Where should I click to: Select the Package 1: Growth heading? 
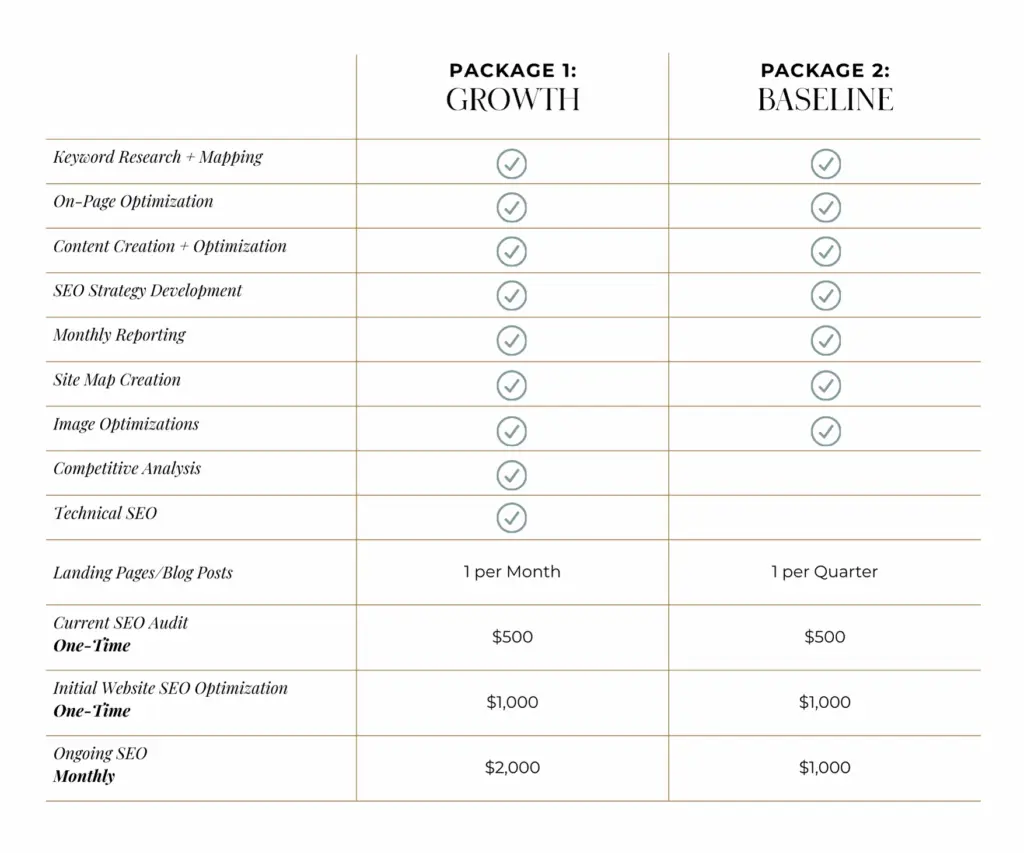coord(512,87)
